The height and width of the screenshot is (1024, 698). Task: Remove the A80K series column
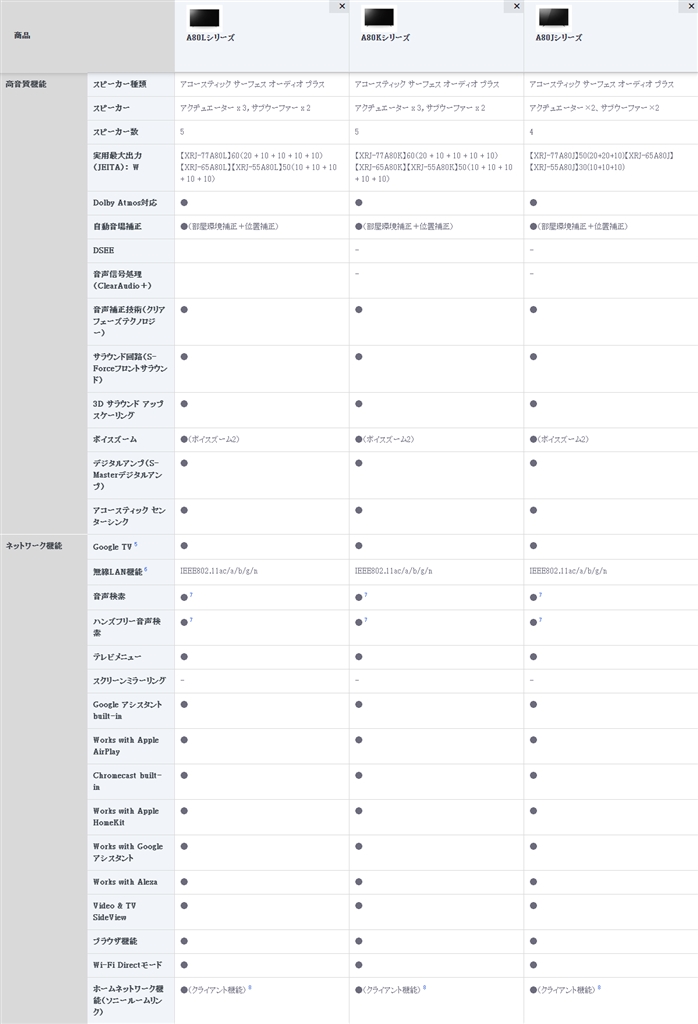[x=517, y=6]
